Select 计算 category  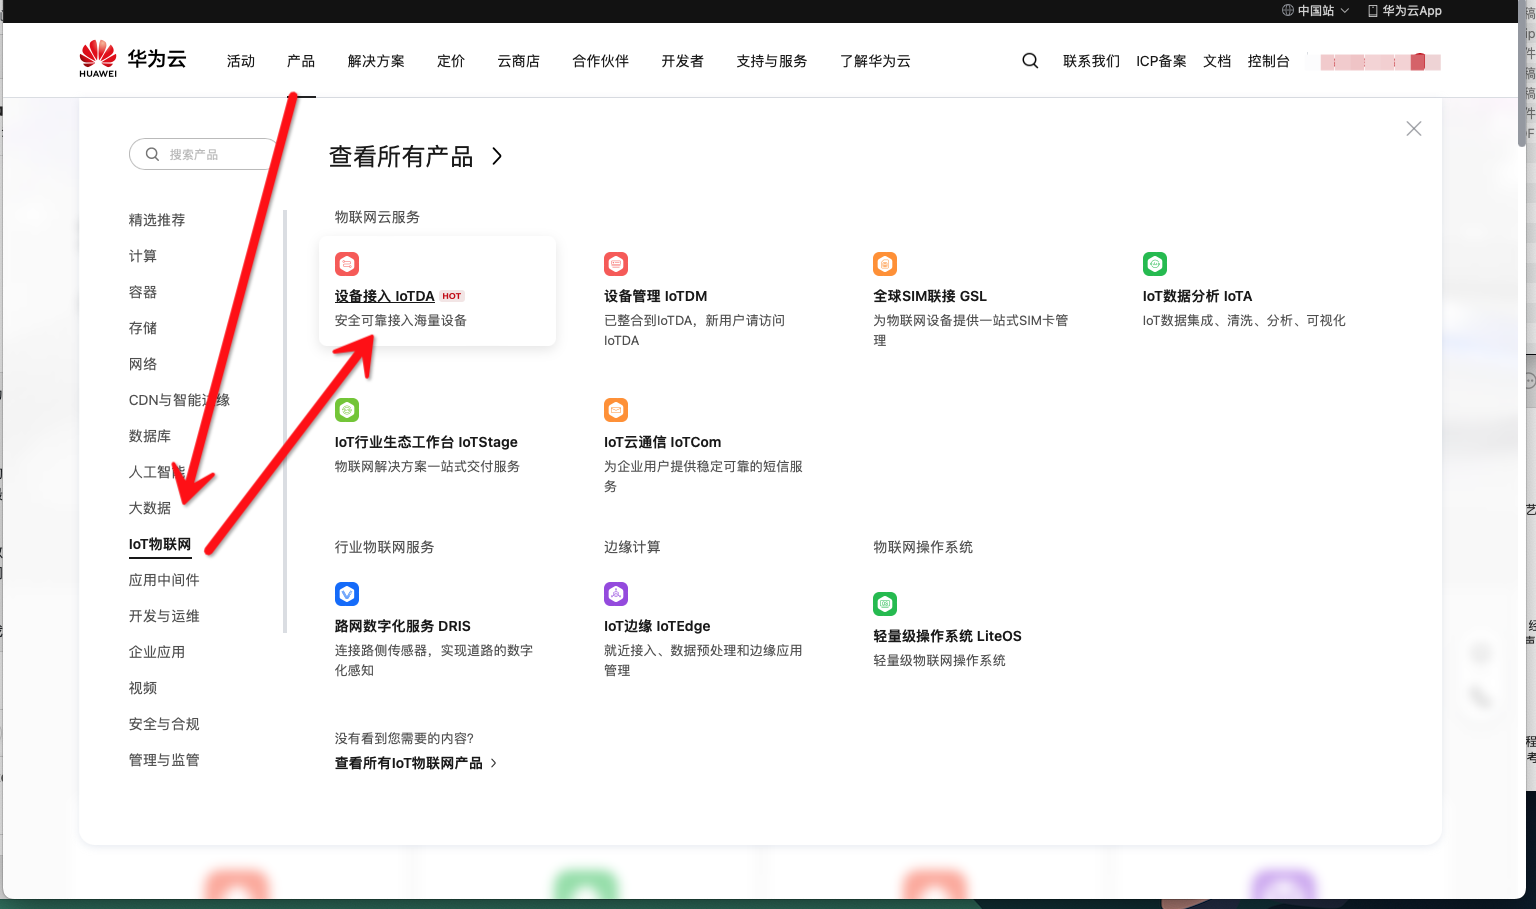coord(143,256)
